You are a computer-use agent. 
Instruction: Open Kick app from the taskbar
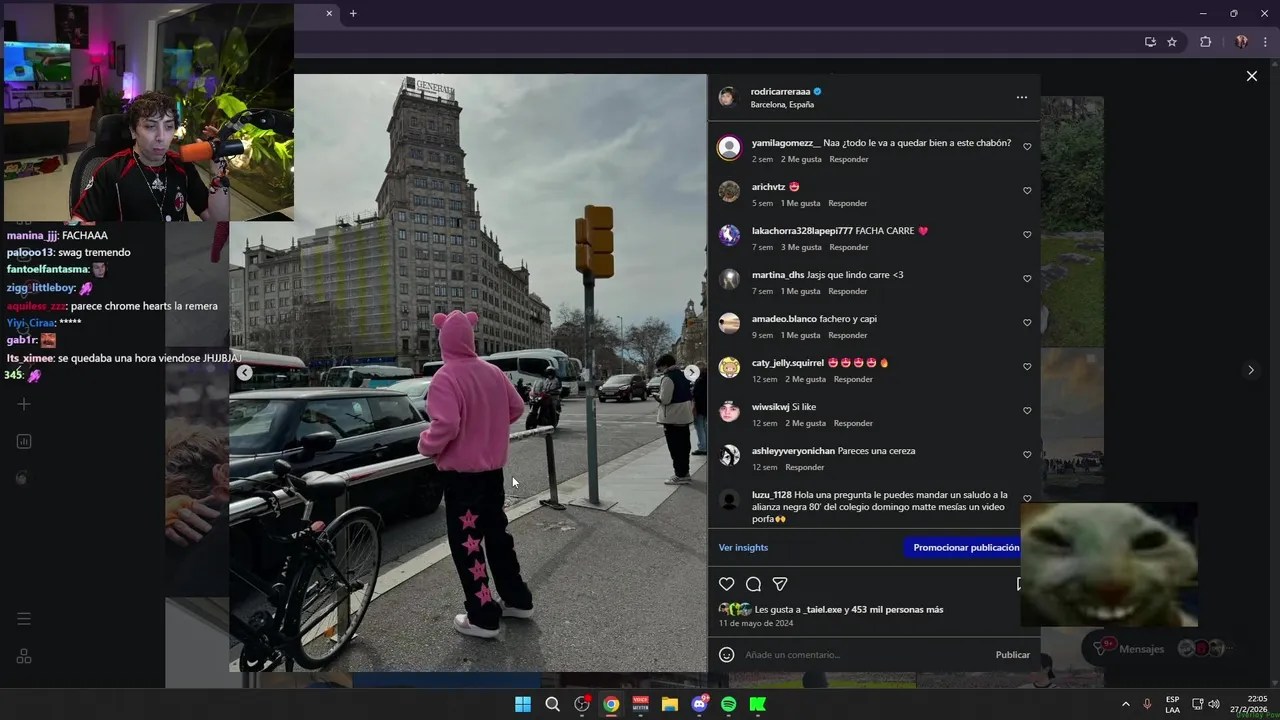[x=758, y=704]
